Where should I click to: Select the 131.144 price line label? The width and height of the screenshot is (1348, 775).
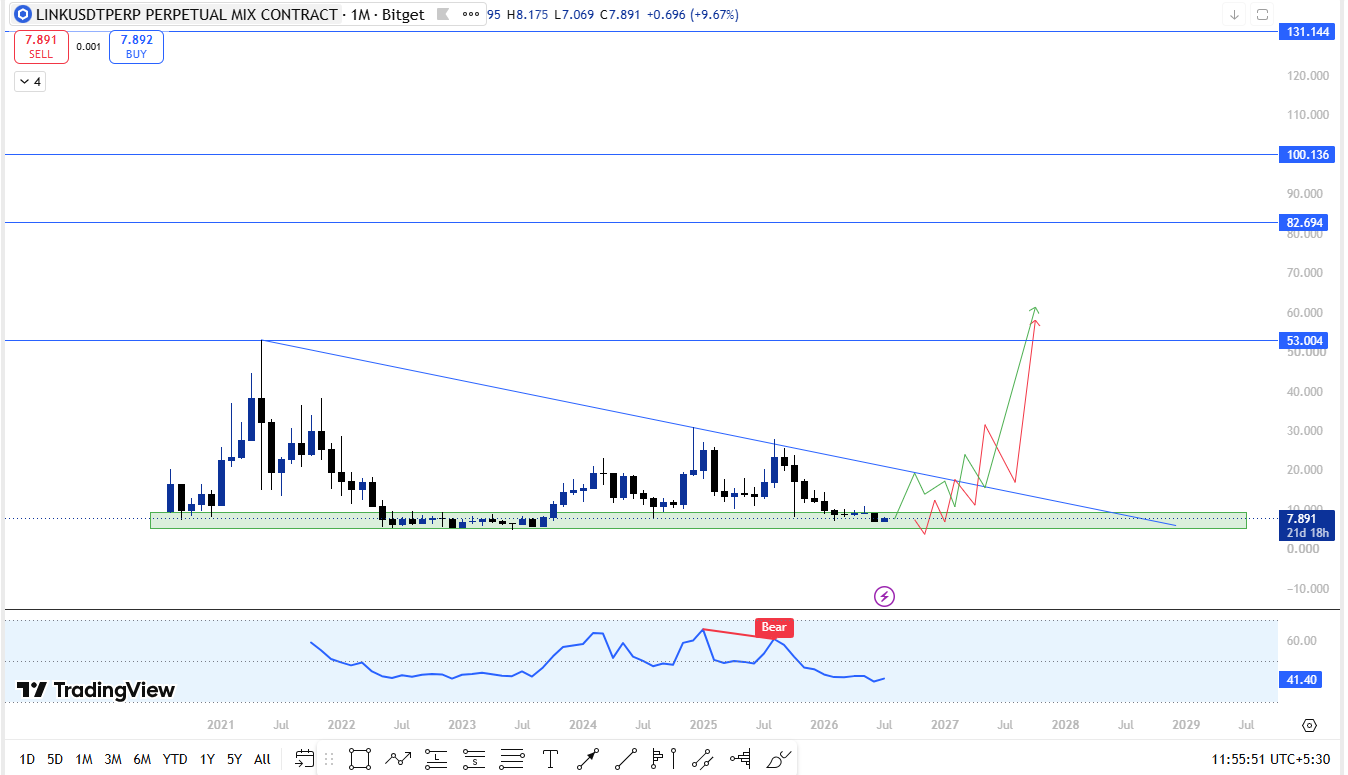(1305, 32)
